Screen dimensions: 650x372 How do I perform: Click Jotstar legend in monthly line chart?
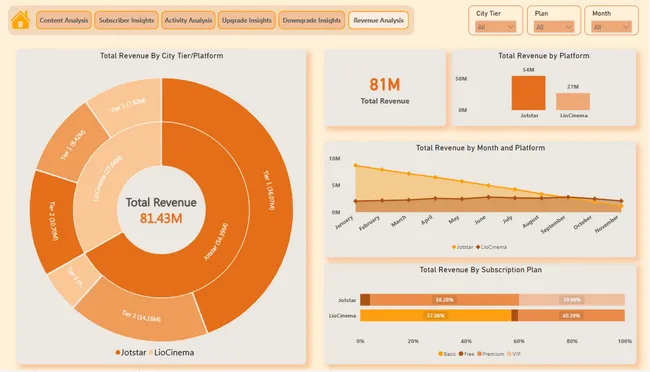[x=462, y=247]
